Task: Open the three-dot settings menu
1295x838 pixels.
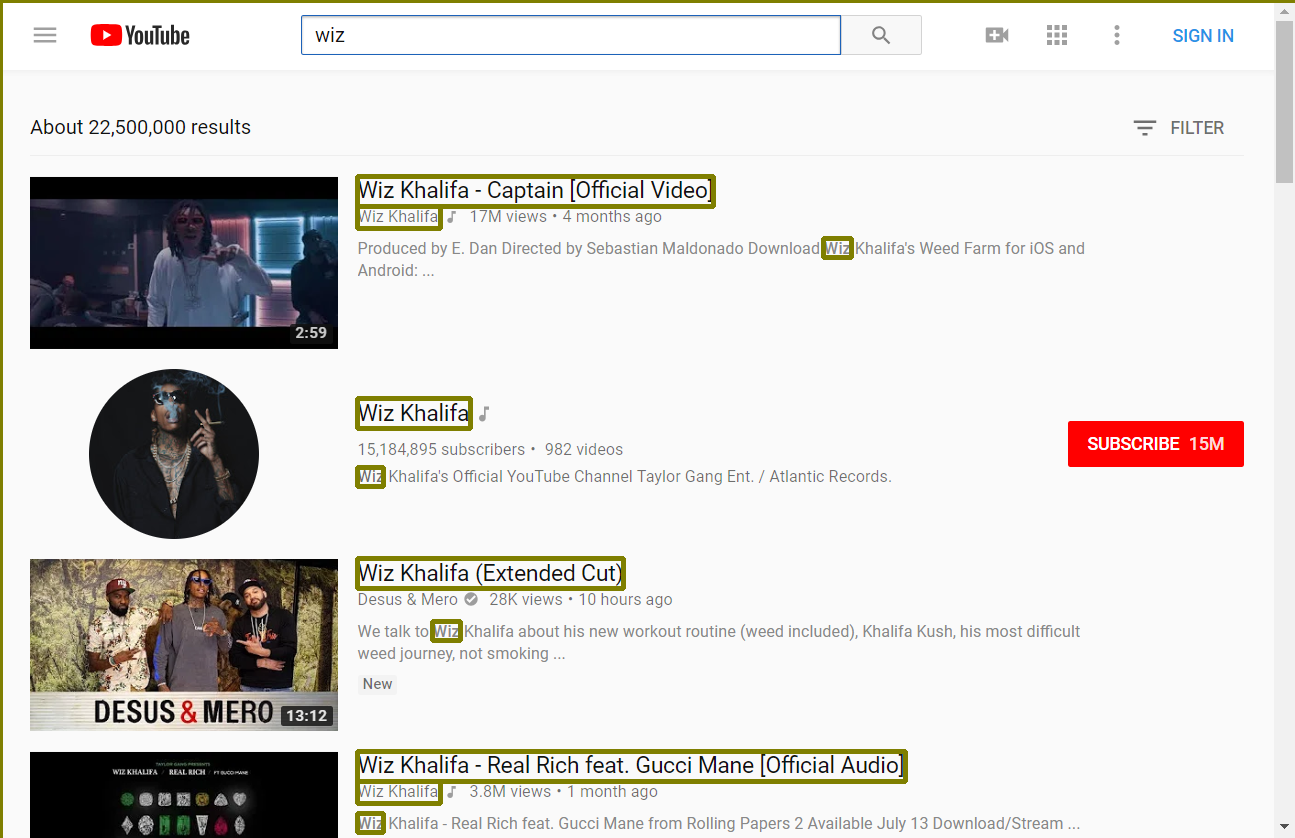Action: (1117, 35)
